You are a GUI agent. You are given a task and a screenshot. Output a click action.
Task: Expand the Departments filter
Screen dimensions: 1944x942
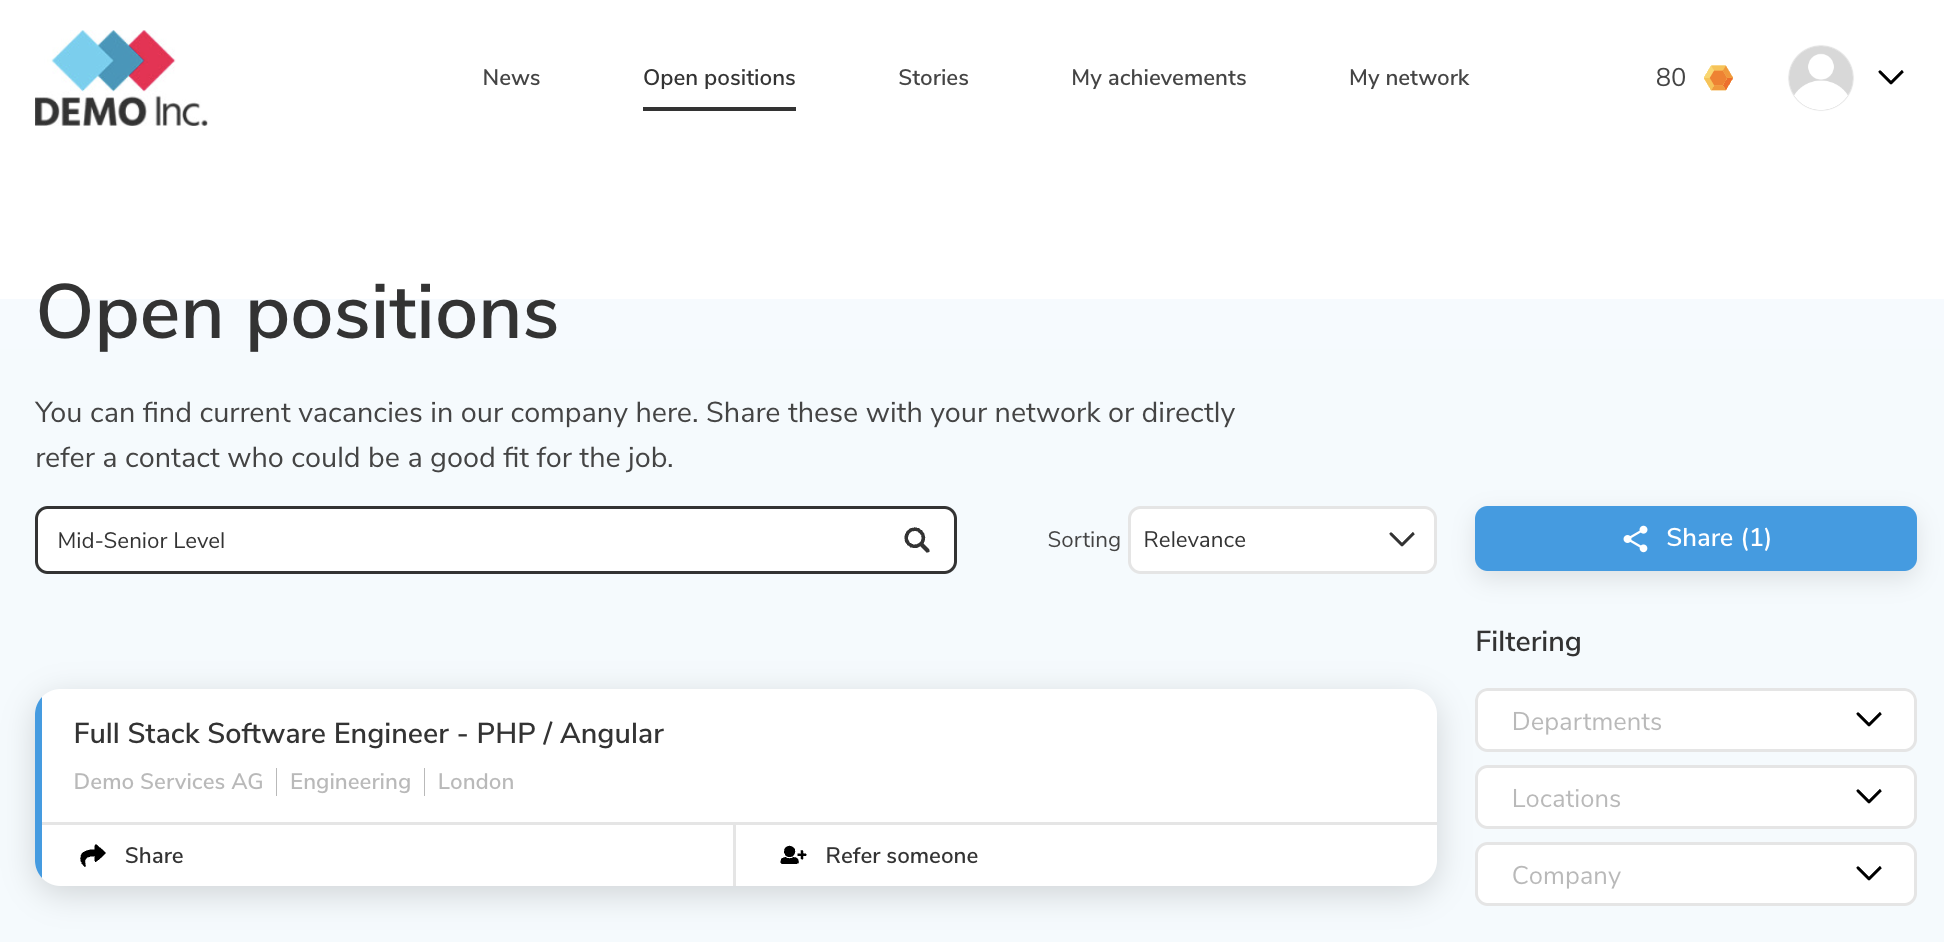[1695, 720]
